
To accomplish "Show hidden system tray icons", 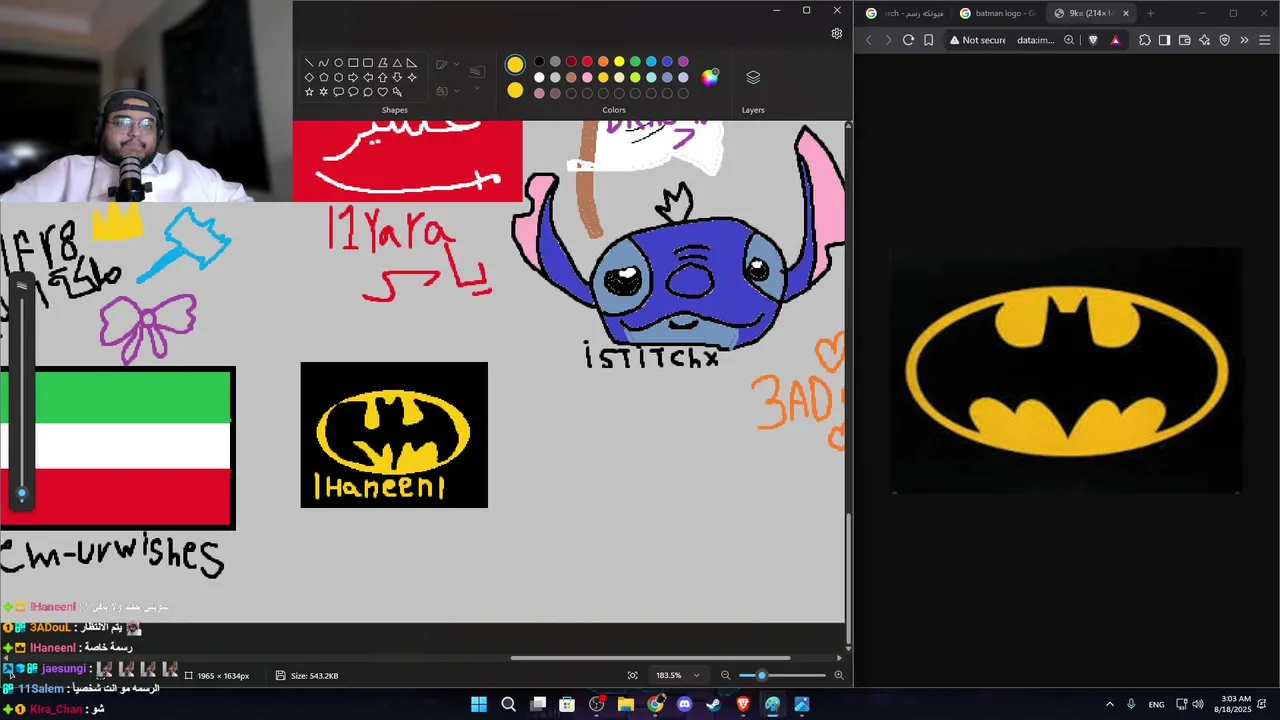I will click(x=1109, y=704).
